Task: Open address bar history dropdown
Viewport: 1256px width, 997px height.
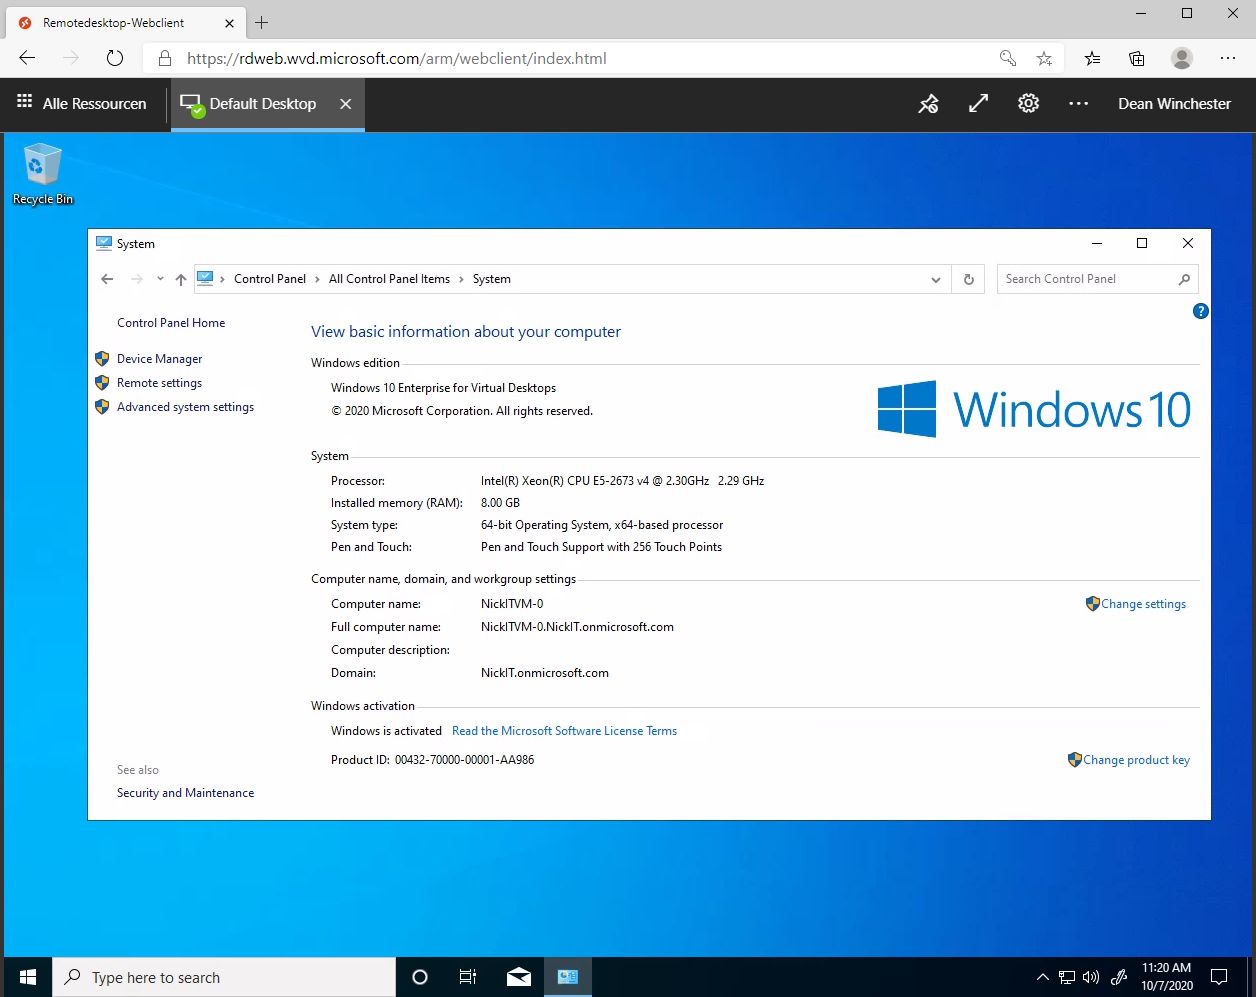Action: pyautogui.click(x=936, y=279)
